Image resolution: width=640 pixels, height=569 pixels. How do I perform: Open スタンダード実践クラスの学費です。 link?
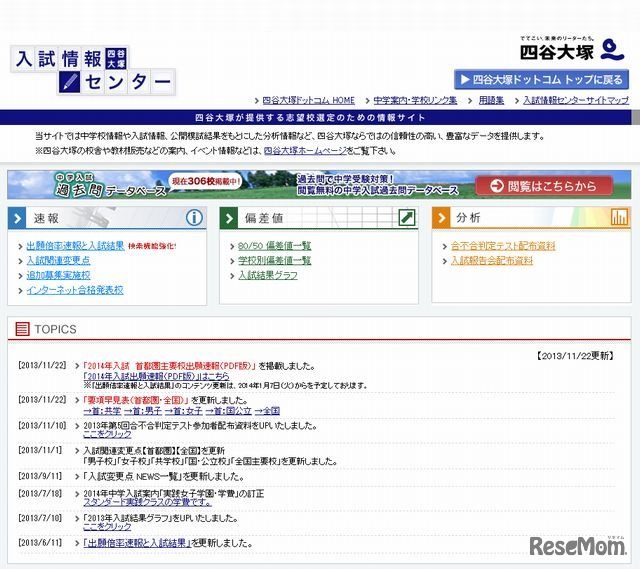[147, 502]
